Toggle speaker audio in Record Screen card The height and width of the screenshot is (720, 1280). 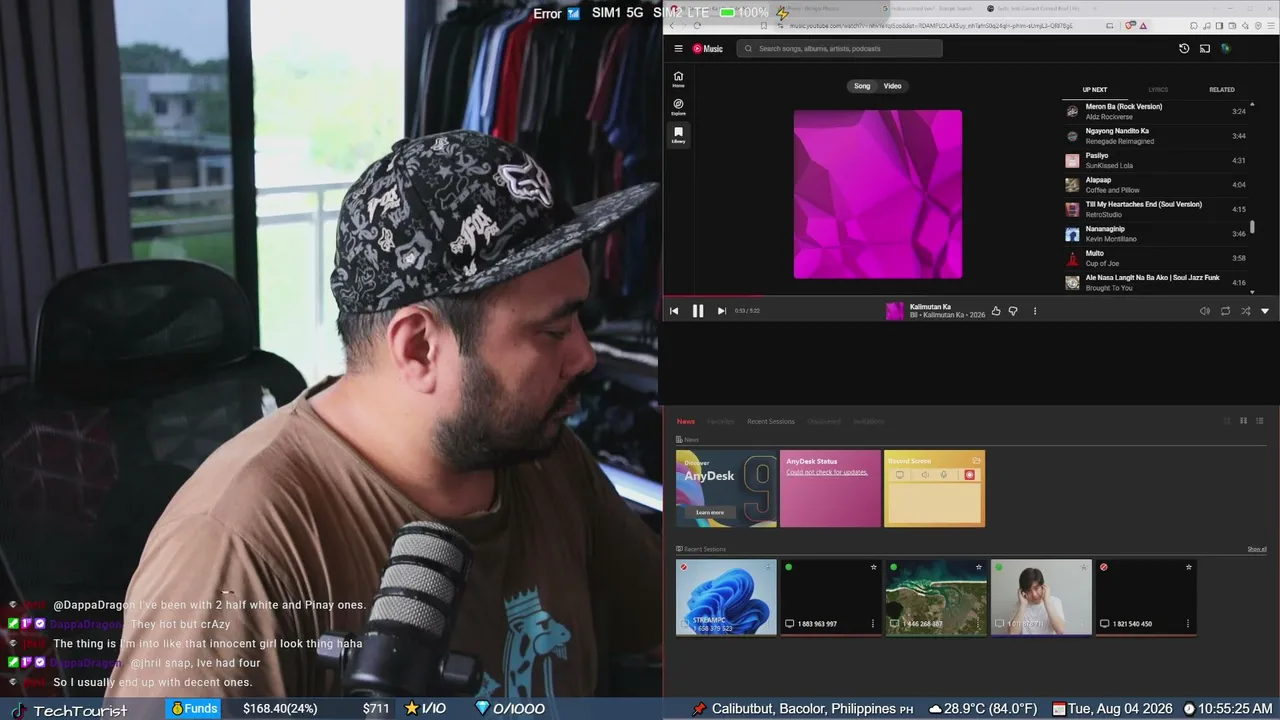(x=925, y=475)
